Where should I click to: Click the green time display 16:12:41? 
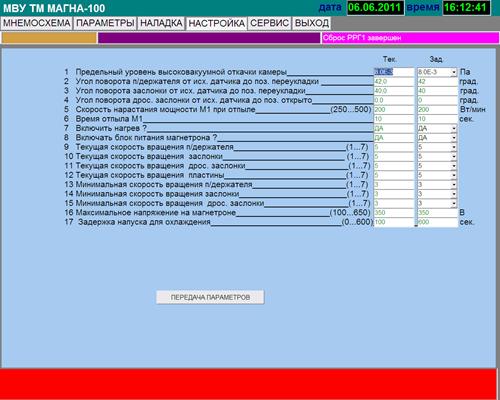[466, 7]
